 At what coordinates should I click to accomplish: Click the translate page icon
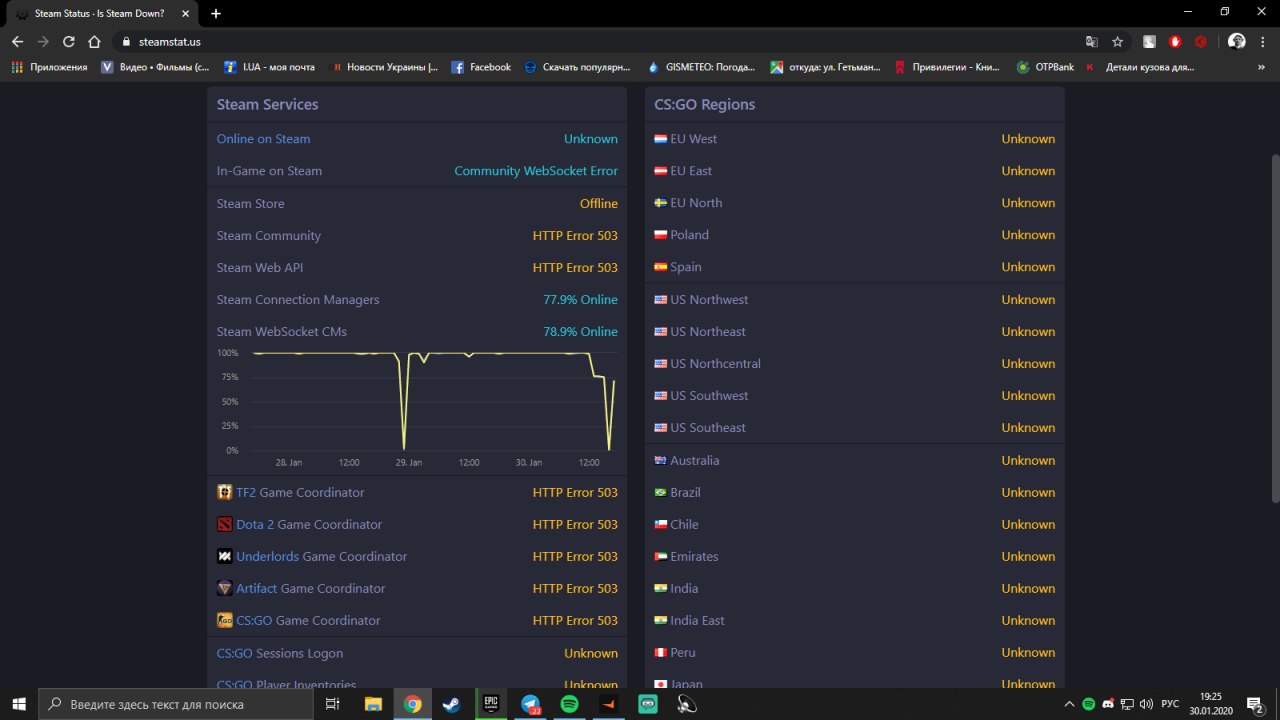click(1092, 42)
